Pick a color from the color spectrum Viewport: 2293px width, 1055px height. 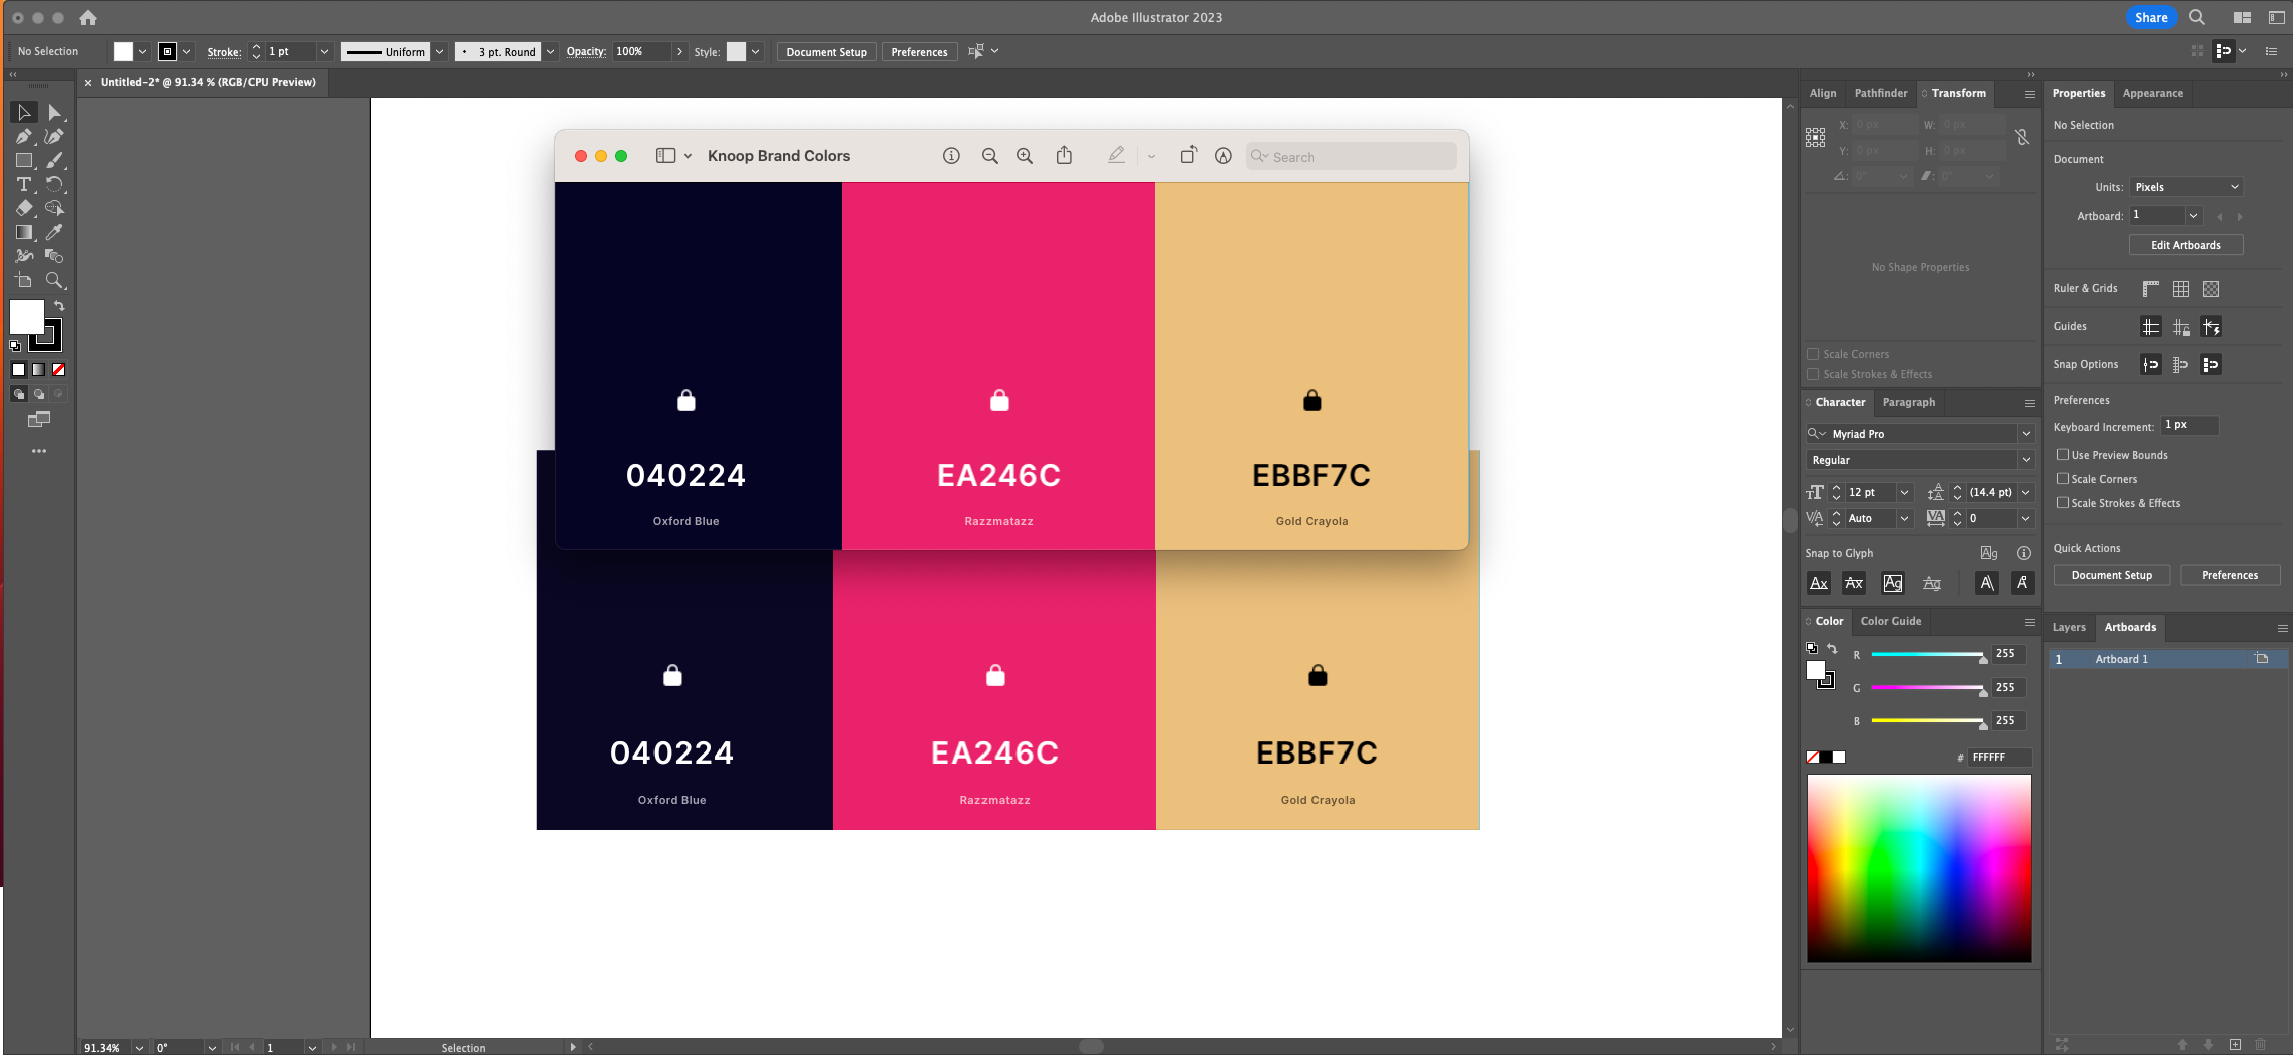[1918, 865]
